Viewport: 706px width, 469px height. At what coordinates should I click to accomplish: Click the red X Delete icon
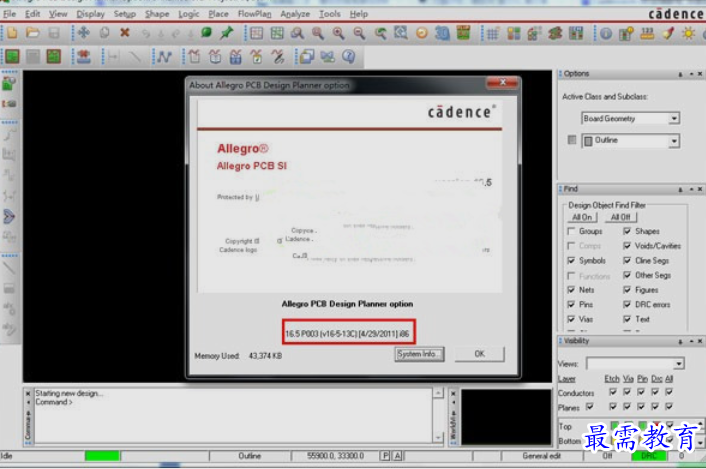point(125,33)
